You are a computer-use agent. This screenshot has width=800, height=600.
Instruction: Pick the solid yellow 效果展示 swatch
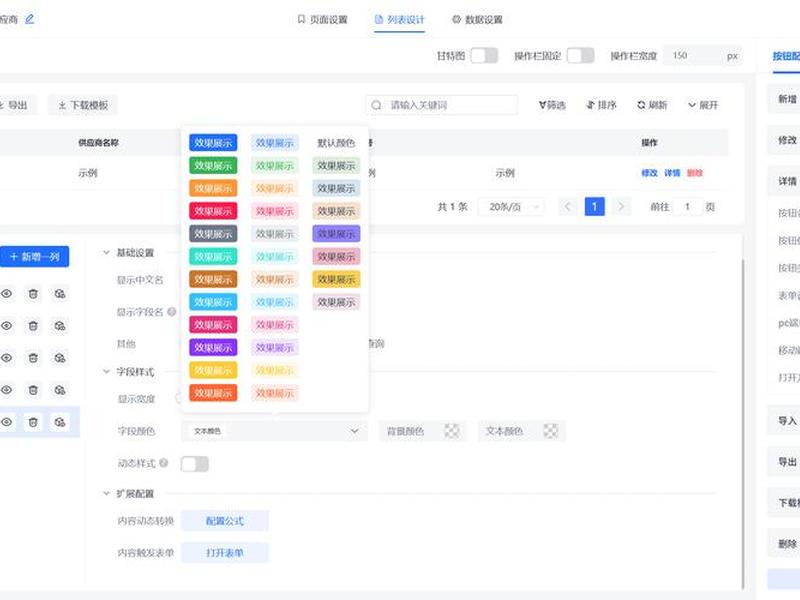coord(213,370)
